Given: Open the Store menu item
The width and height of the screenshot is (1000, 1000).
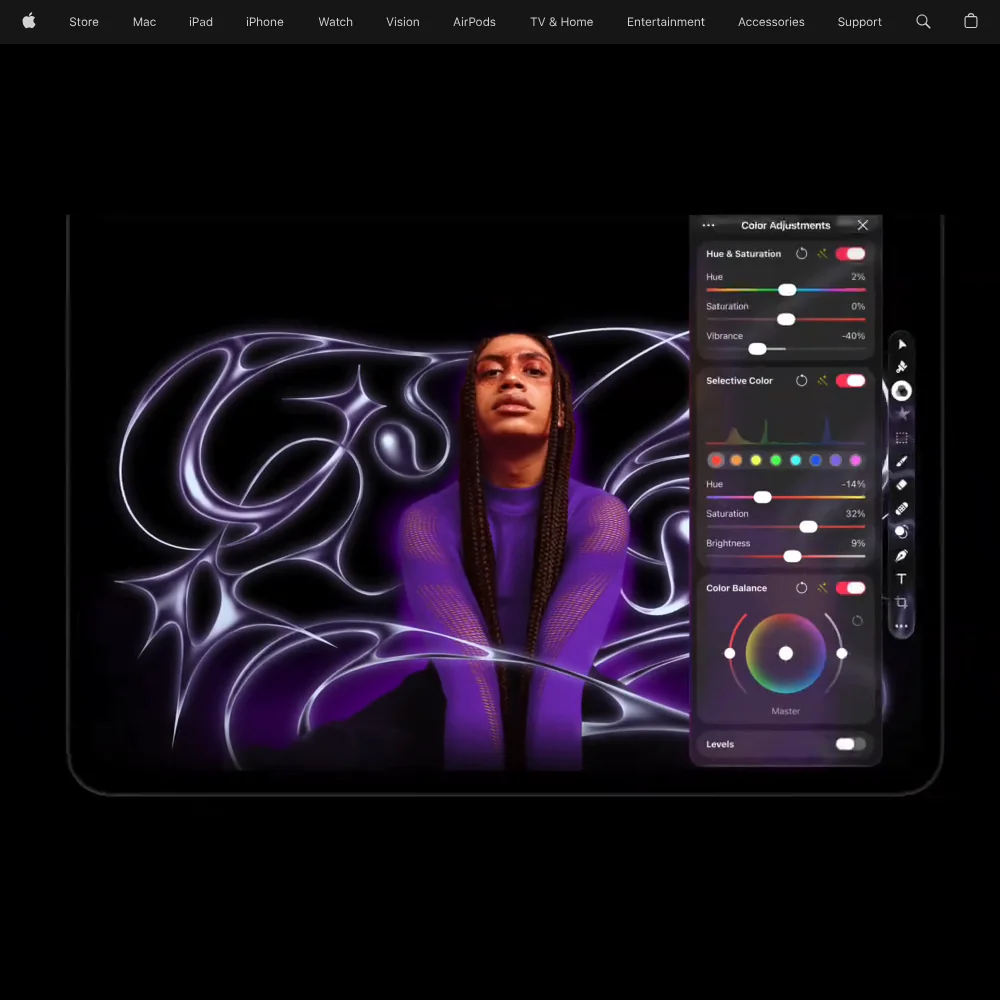Looking at the screenshot, I should tap(84, 22).
